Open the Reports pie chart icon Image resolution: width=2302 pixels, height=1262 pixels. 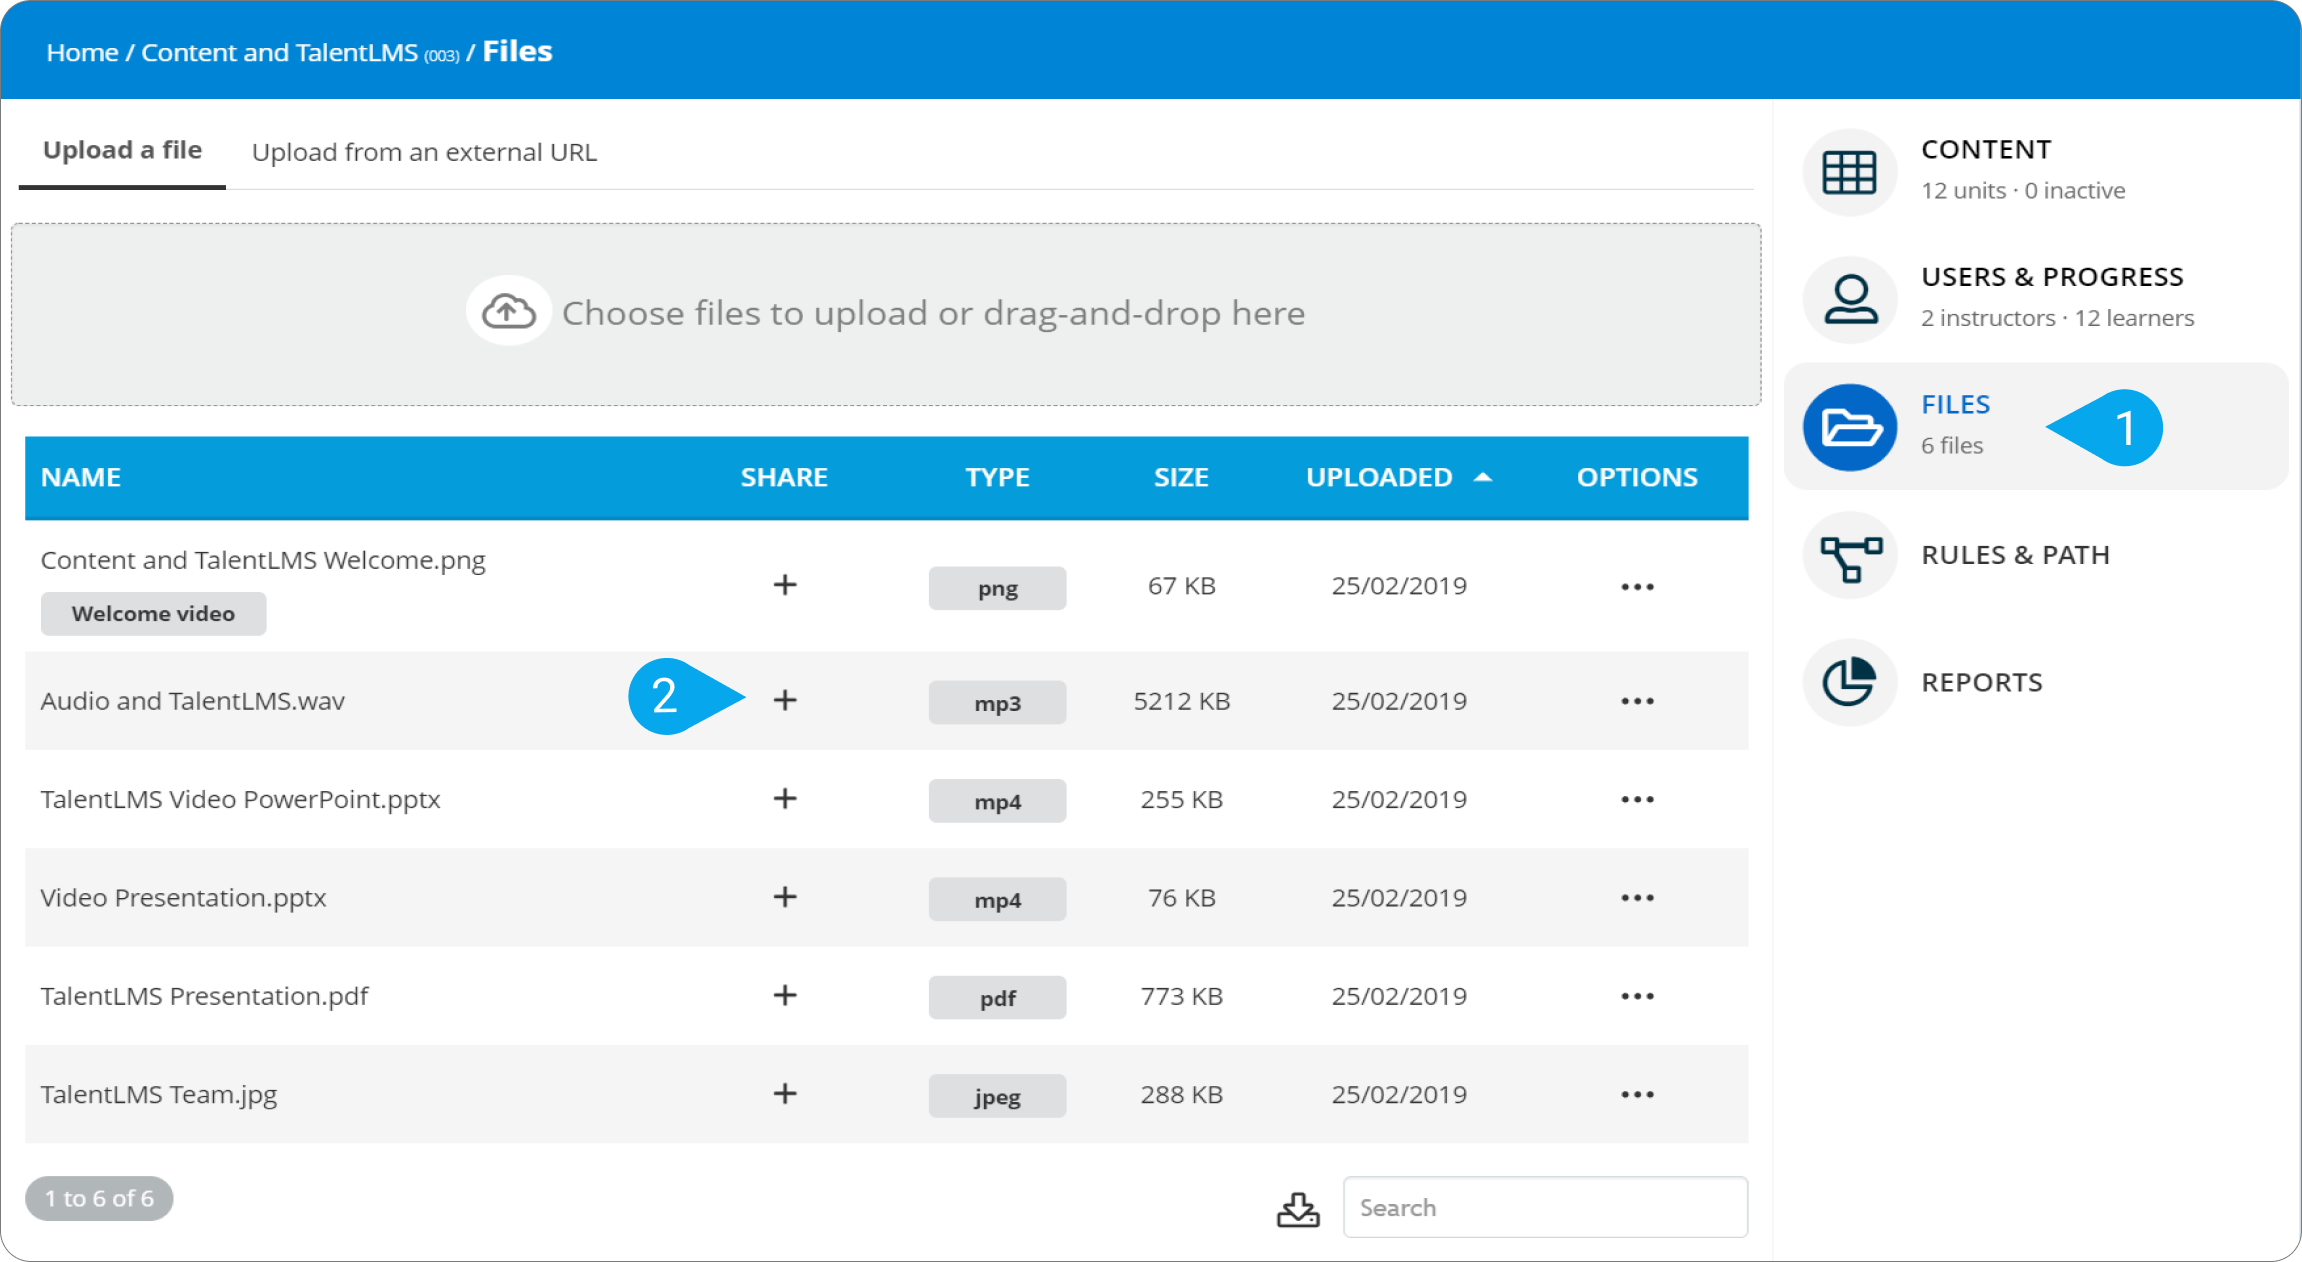1850,682
